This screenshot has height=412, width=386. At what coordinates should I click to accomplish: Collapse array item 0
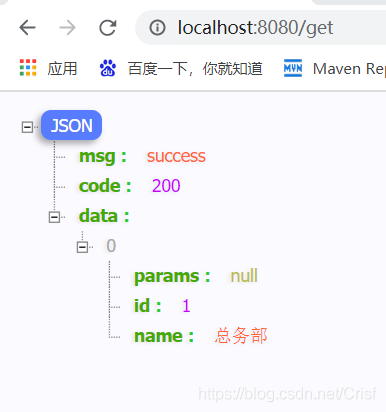[x=82, y=247]
